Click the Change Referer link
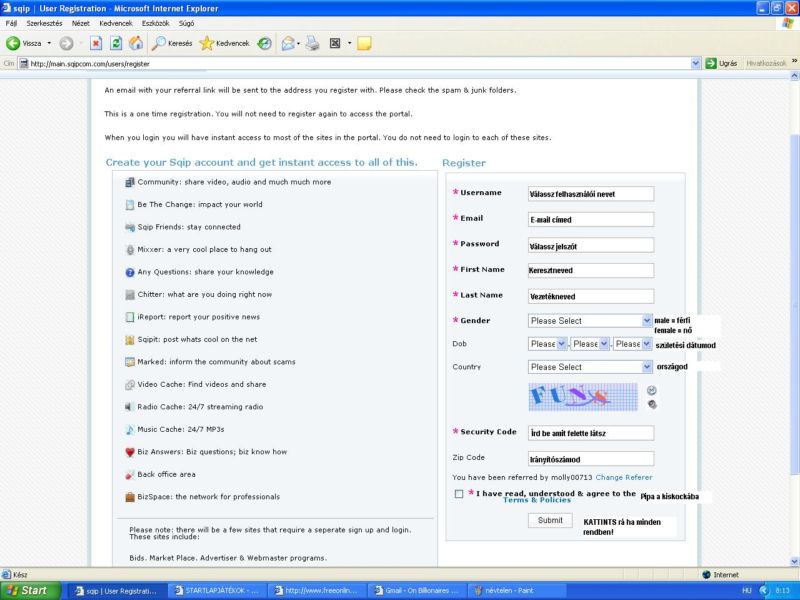 click(624, 478)
